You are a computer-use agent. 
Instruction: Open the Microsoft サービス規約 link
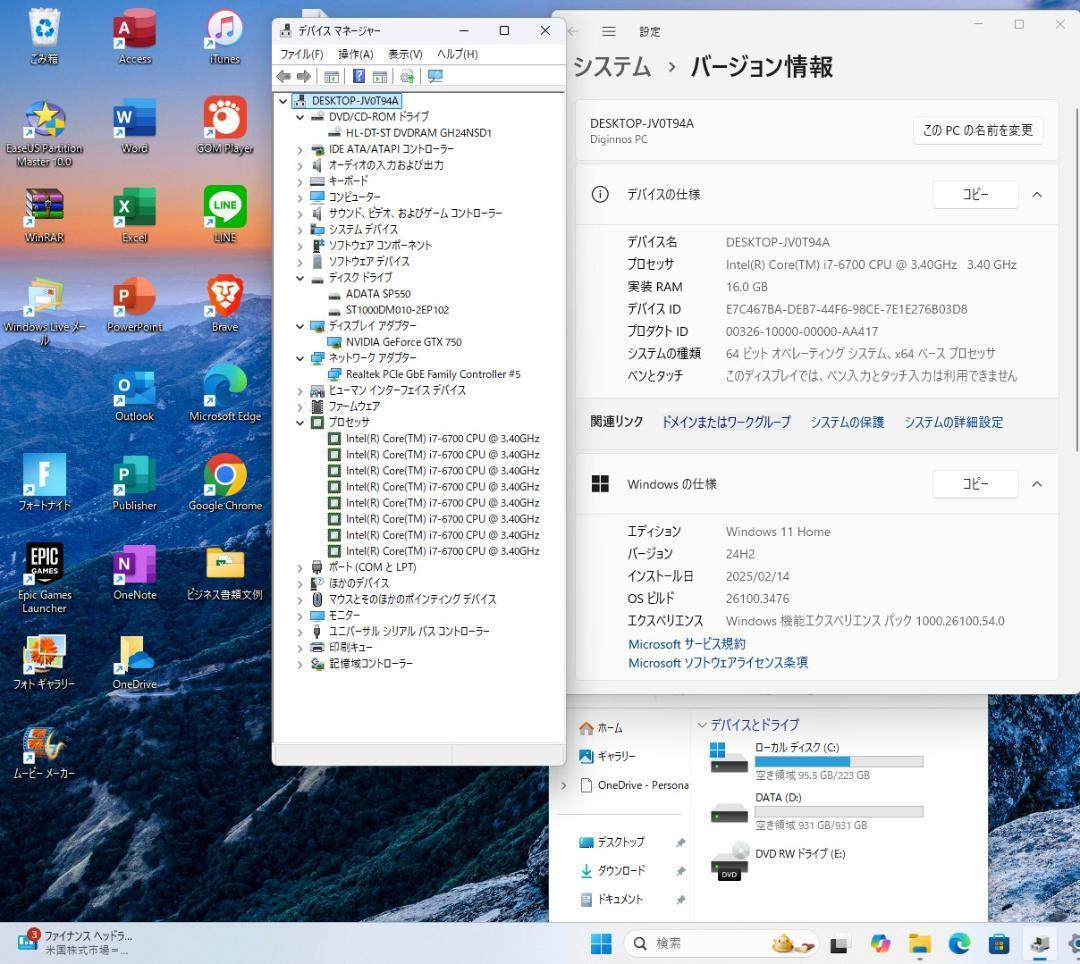687,644
